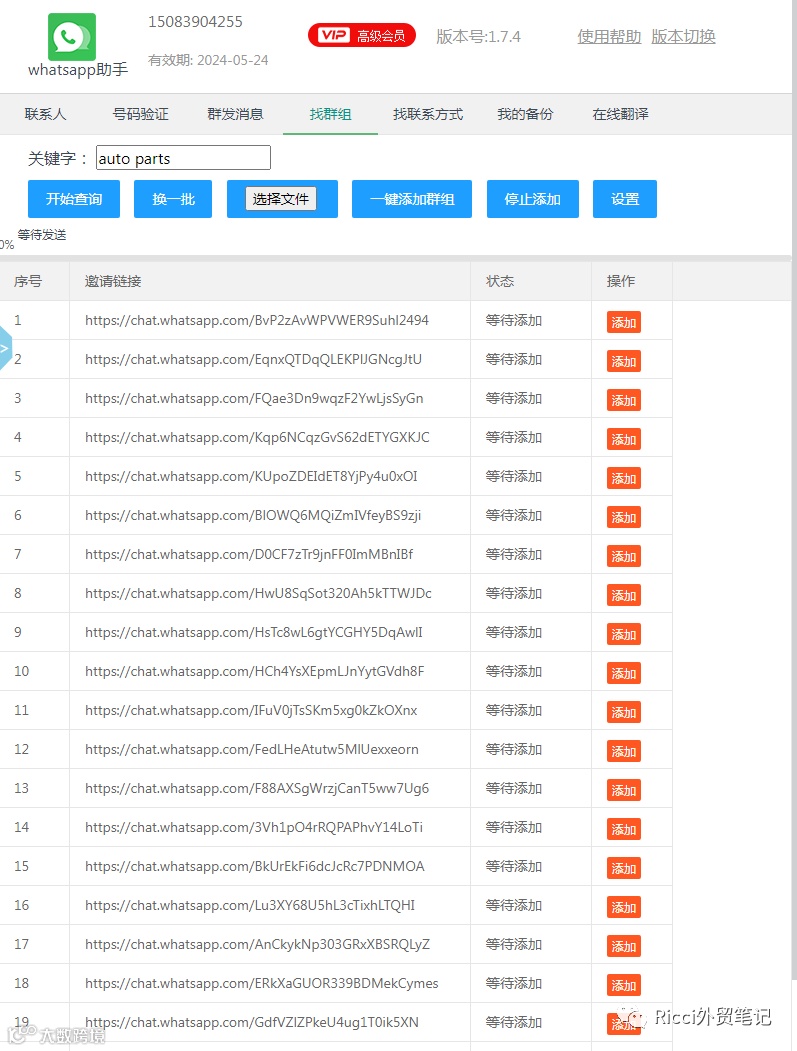Click 添加 for row 13 invite link

click(x=624, y=790)
